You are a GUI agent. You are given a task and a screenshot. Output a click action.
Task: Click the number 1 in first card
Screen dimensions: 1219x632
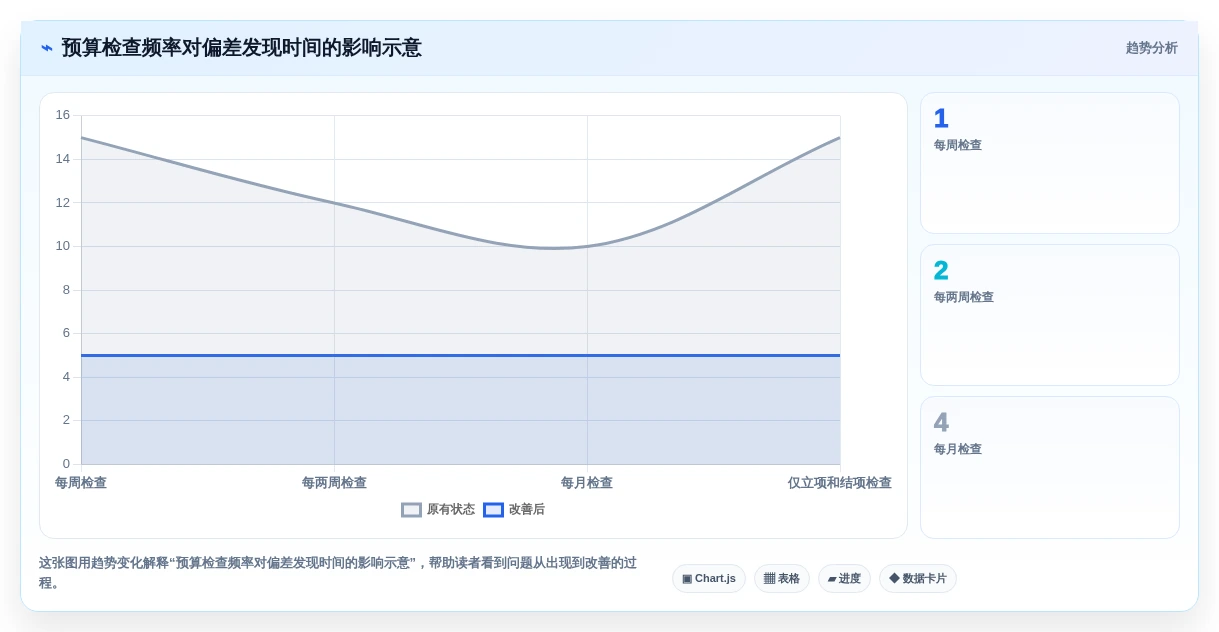941,119
